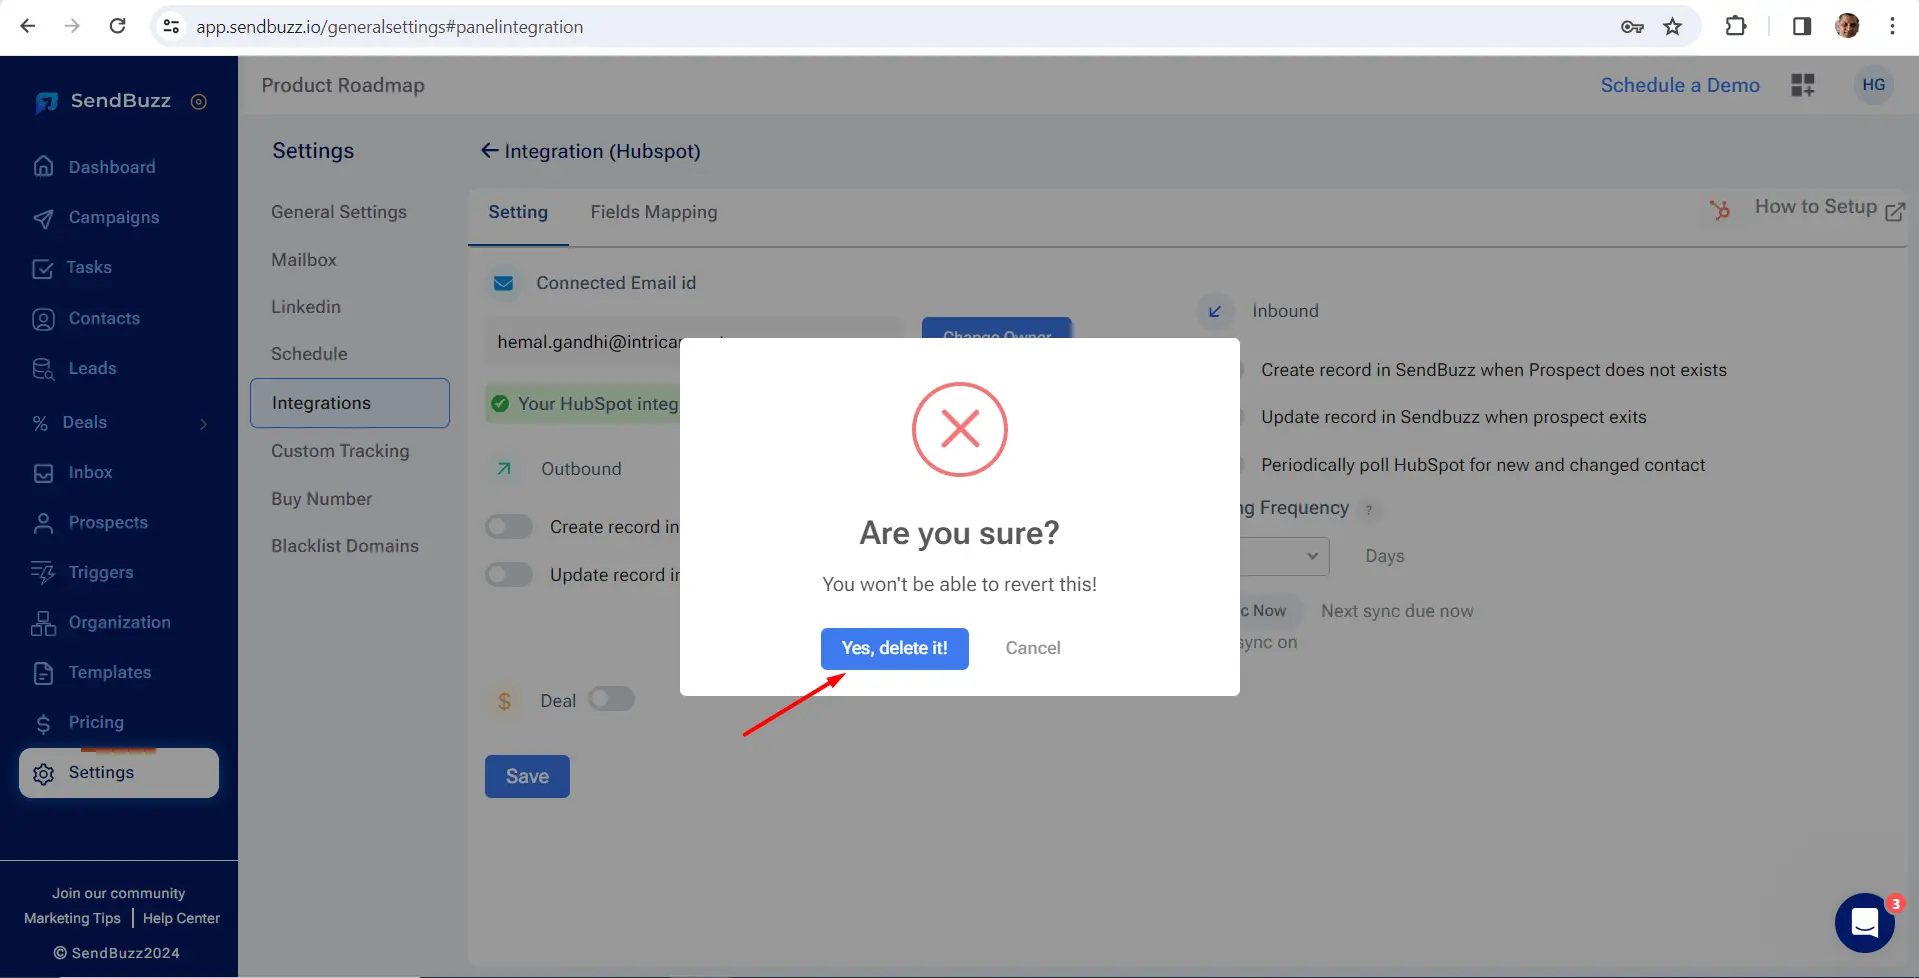The image size is (1919, 978).
Task: Toggle the Deal switch
Action: (x=611, y=699)
